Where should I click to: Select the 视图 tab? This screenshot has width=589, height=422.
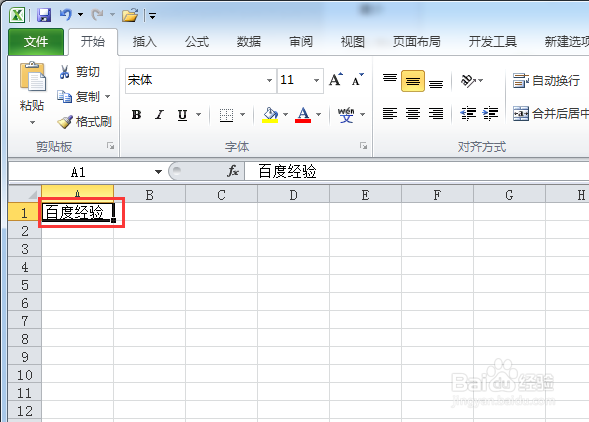[353, 41]
